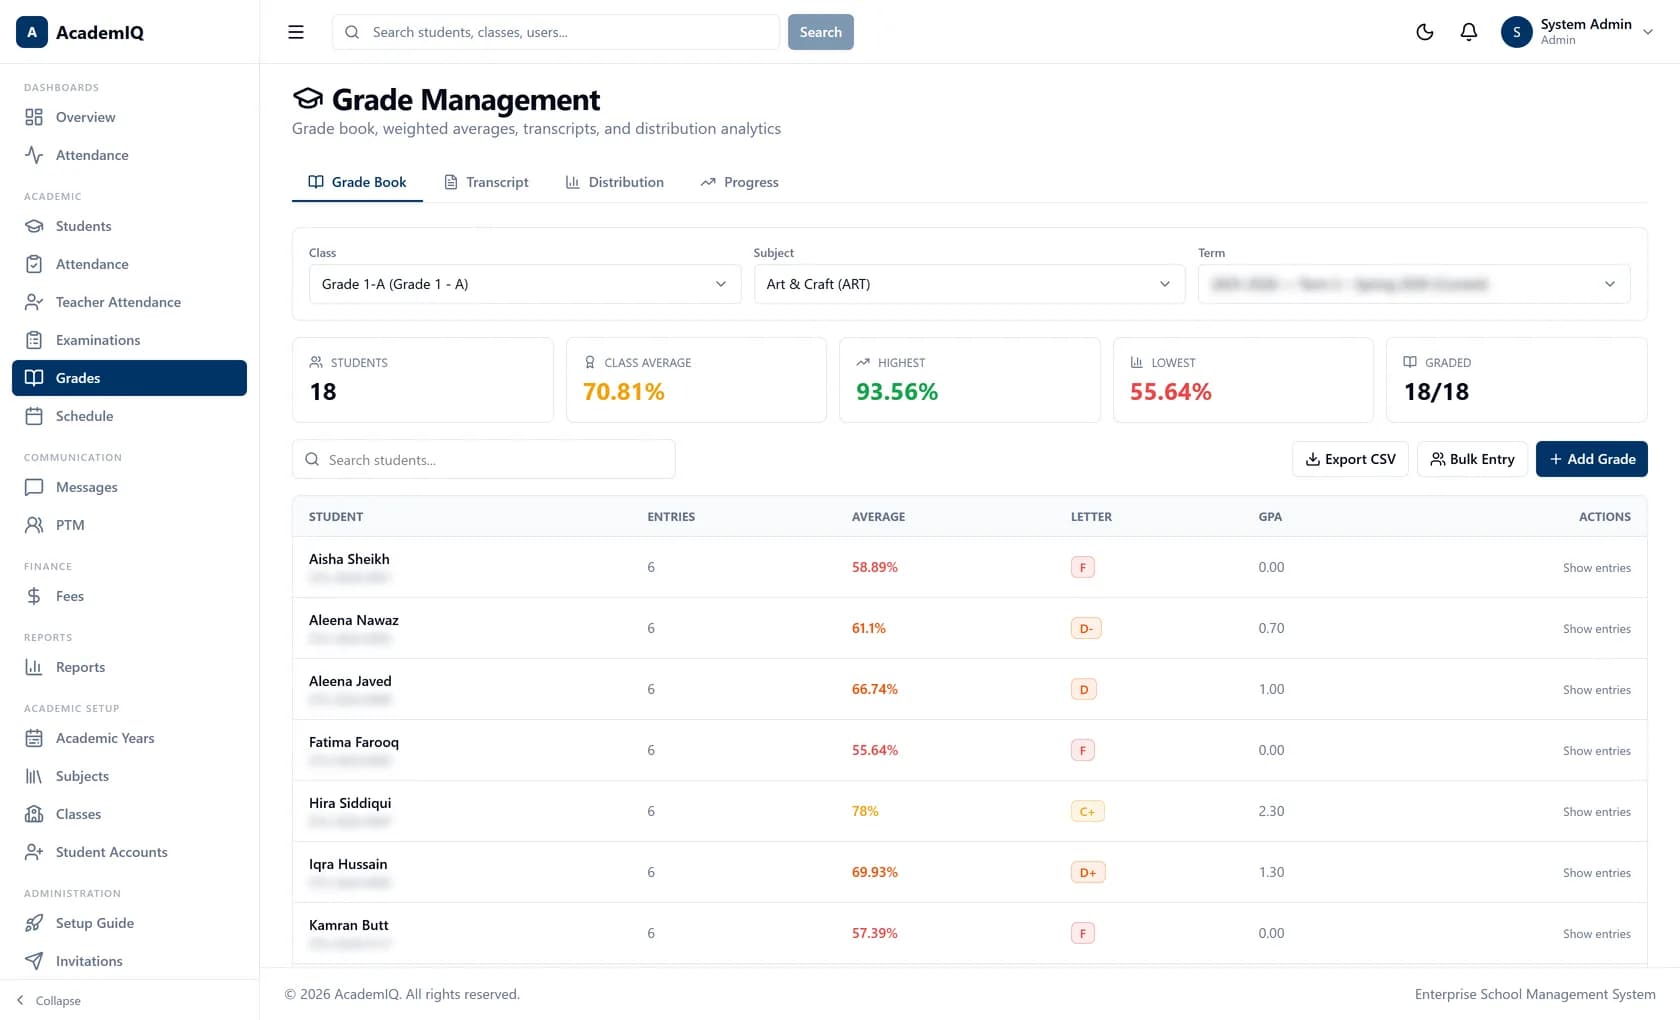Click the Class Average 70.81% card
1680x1020 pixels.
click(696, 380)
